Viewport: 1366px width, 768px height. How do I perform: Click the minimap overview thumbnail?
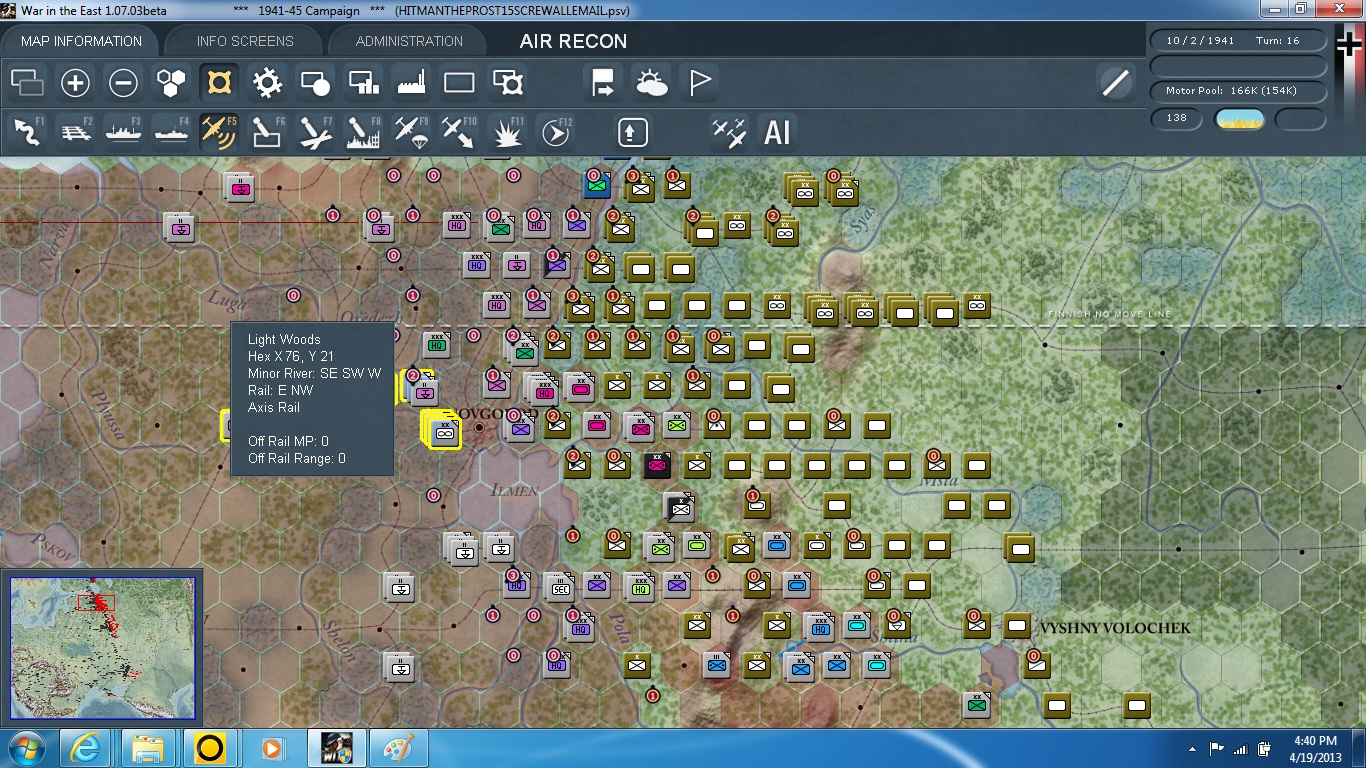(x=102, y=647)
